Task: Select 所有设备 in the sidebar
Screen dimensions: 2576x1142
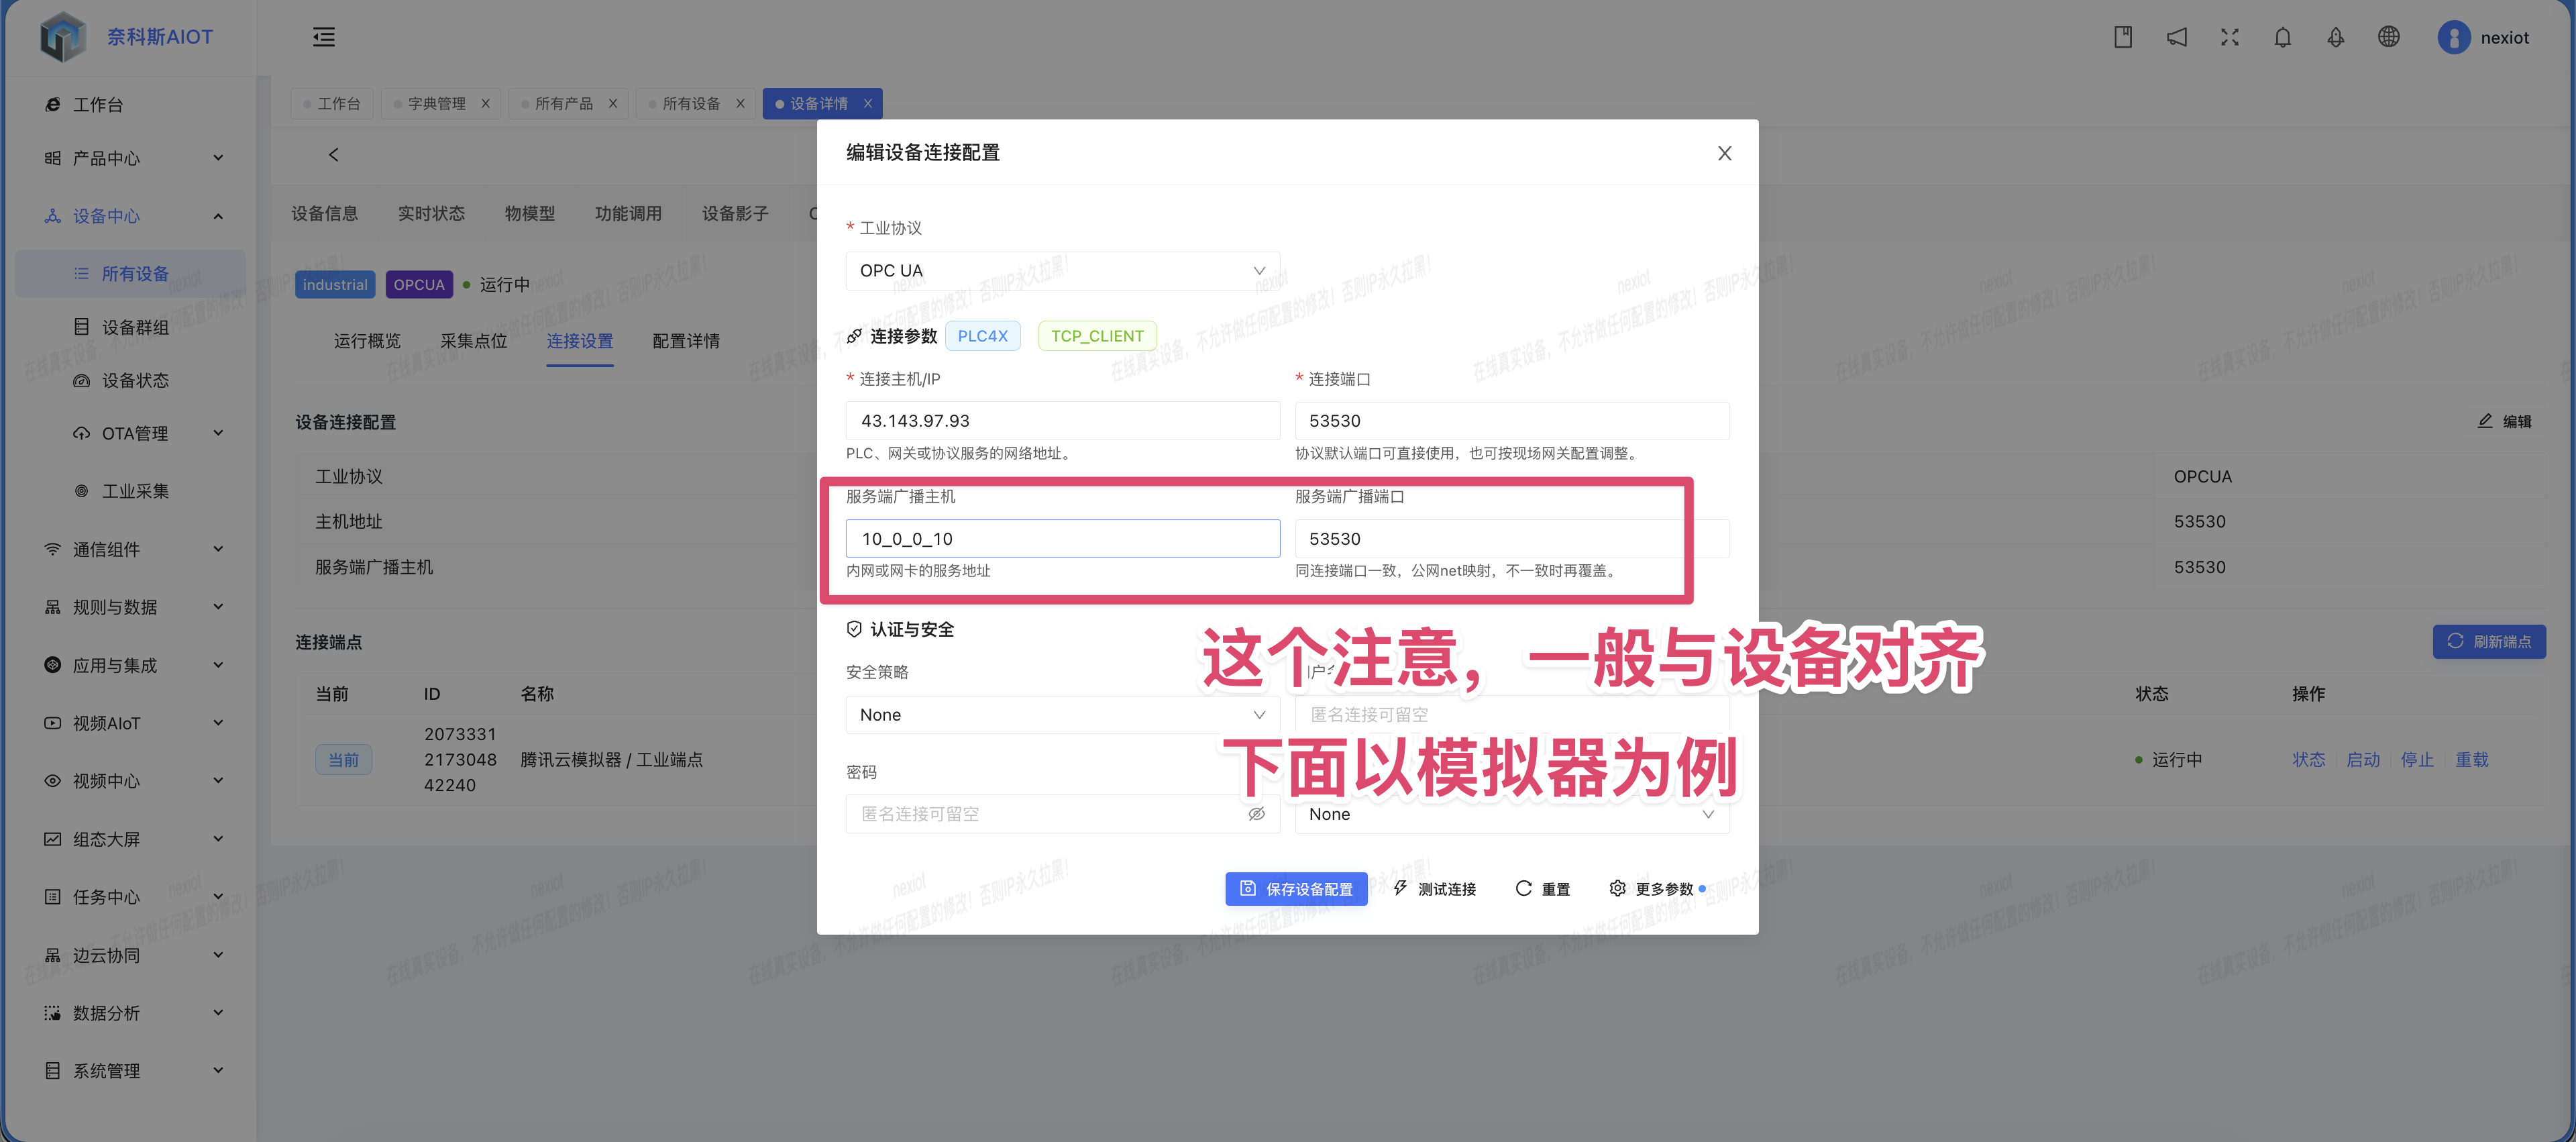Action: click(130, 274)
